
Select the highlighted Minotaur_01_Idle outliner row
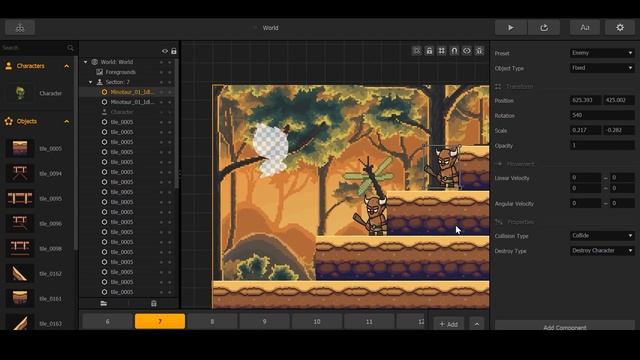pyautogui.click(x=127, y=92)
